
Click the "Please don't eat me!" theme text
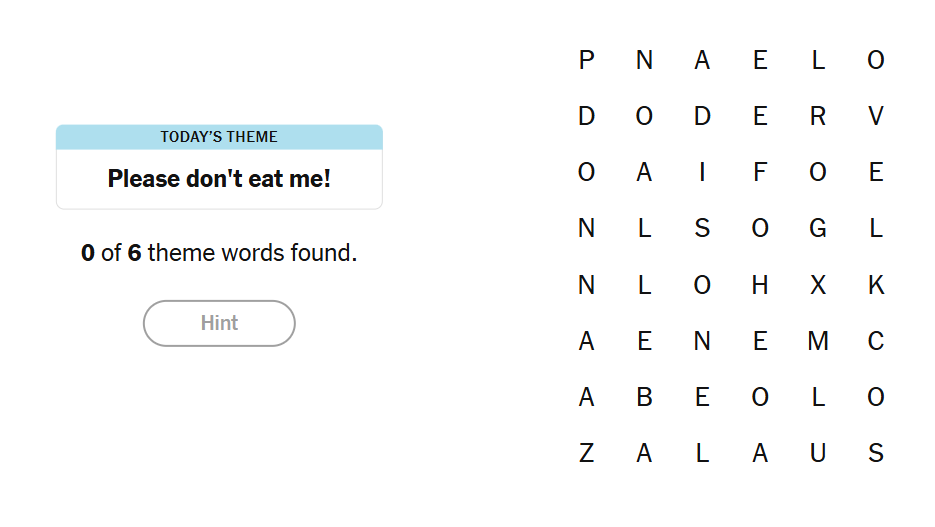coord(219,179)
